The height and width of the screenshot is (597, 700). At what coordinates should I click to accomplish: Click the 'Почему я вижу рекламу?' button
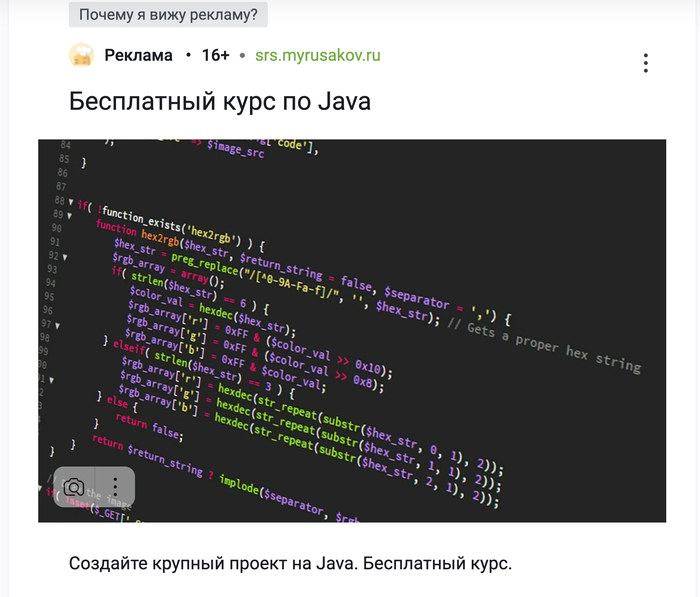[168, 15]
